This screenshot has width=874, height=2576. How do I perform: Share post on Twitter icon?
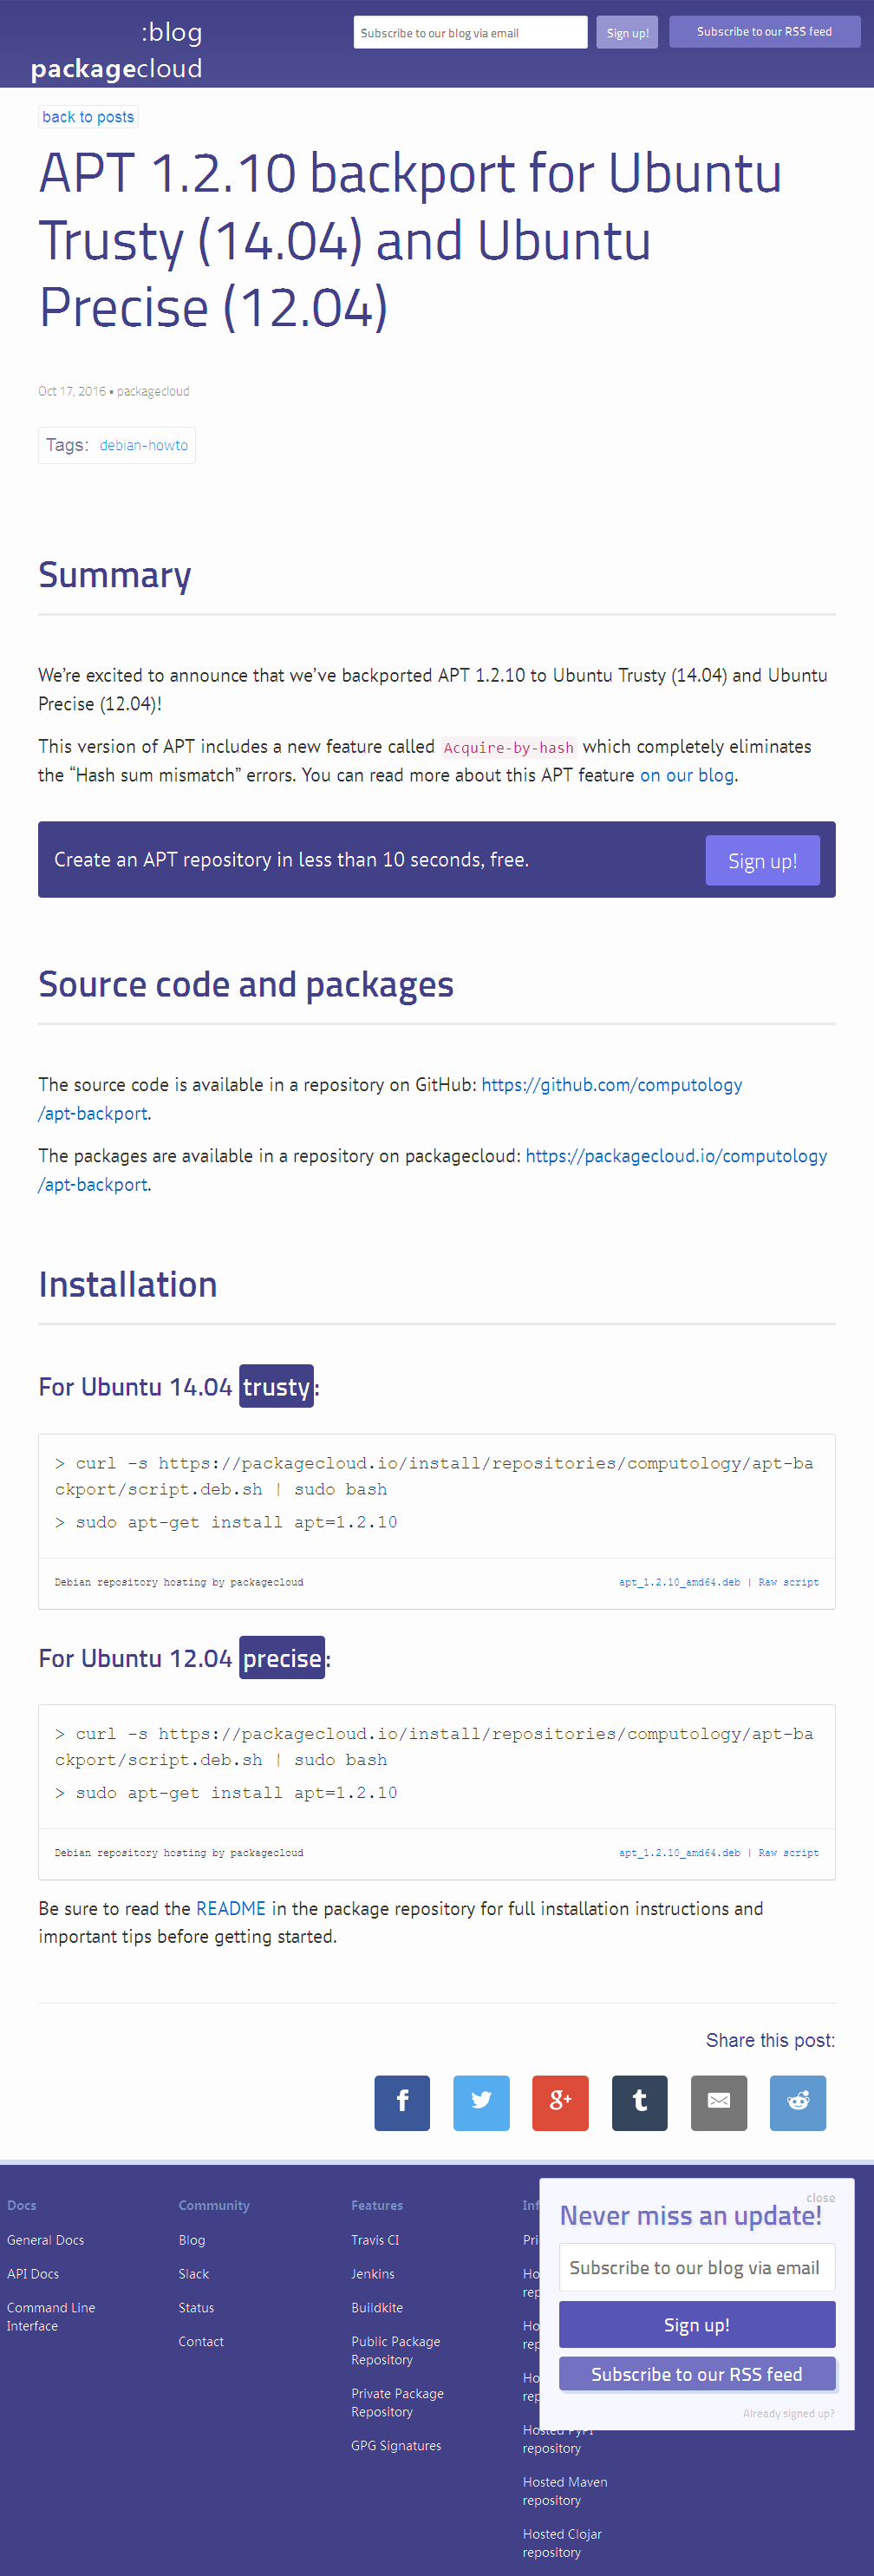pyautogui.click(x=481, y=2102)
